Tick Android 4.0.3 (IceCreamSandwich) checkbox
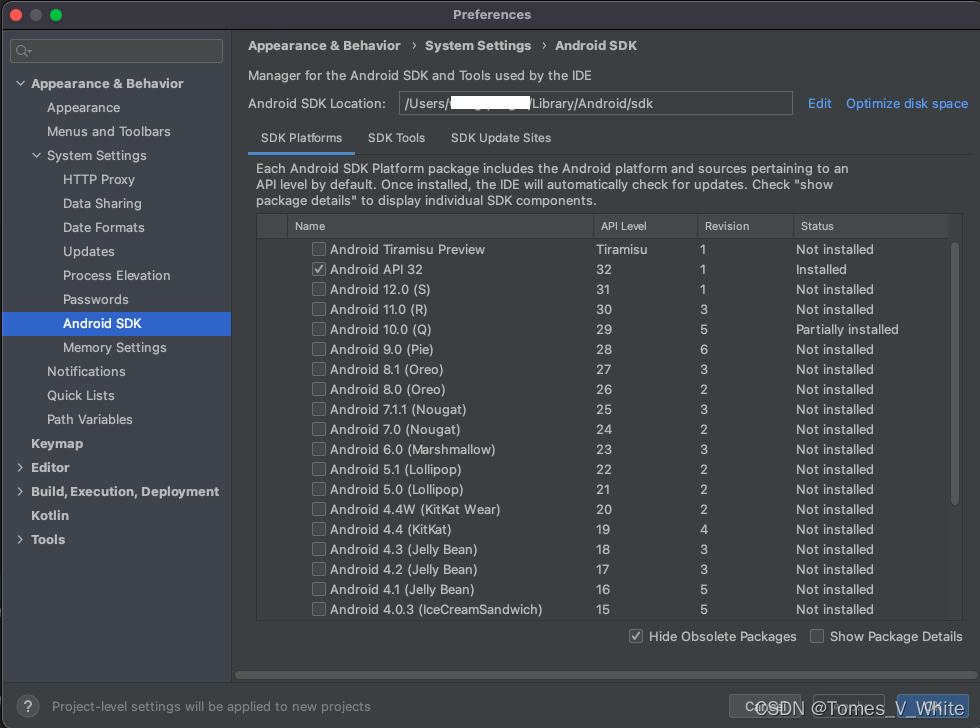This screenshot has width=980, height=728. point(319,609)
